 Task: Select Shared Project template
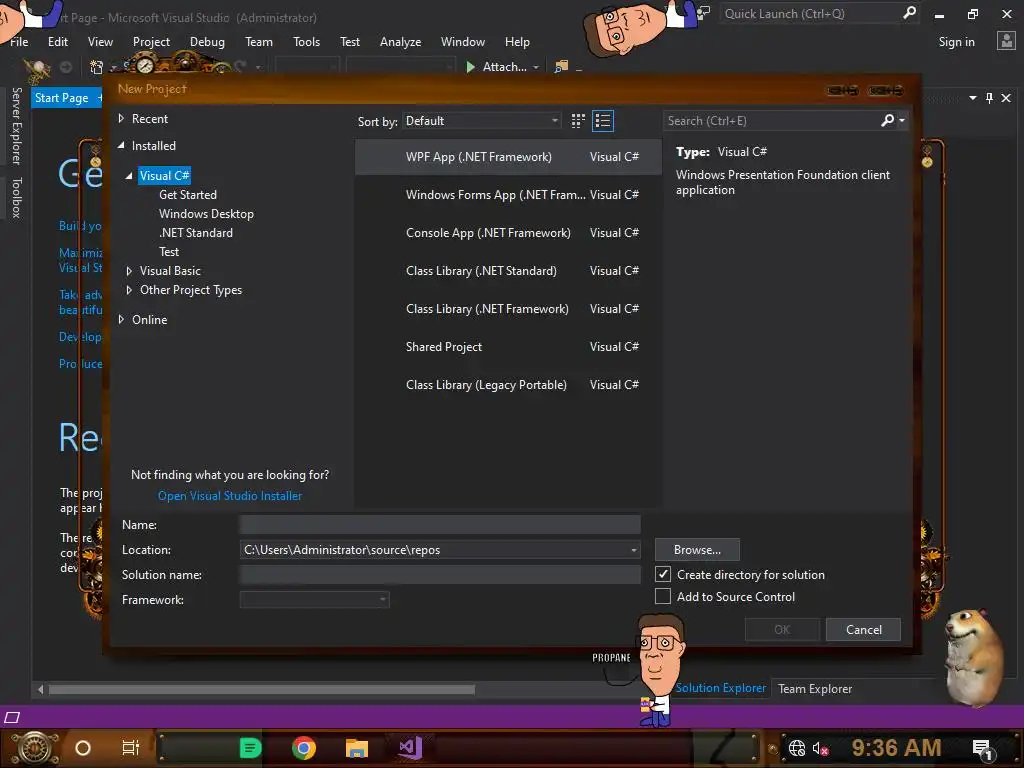pos(508,347)
